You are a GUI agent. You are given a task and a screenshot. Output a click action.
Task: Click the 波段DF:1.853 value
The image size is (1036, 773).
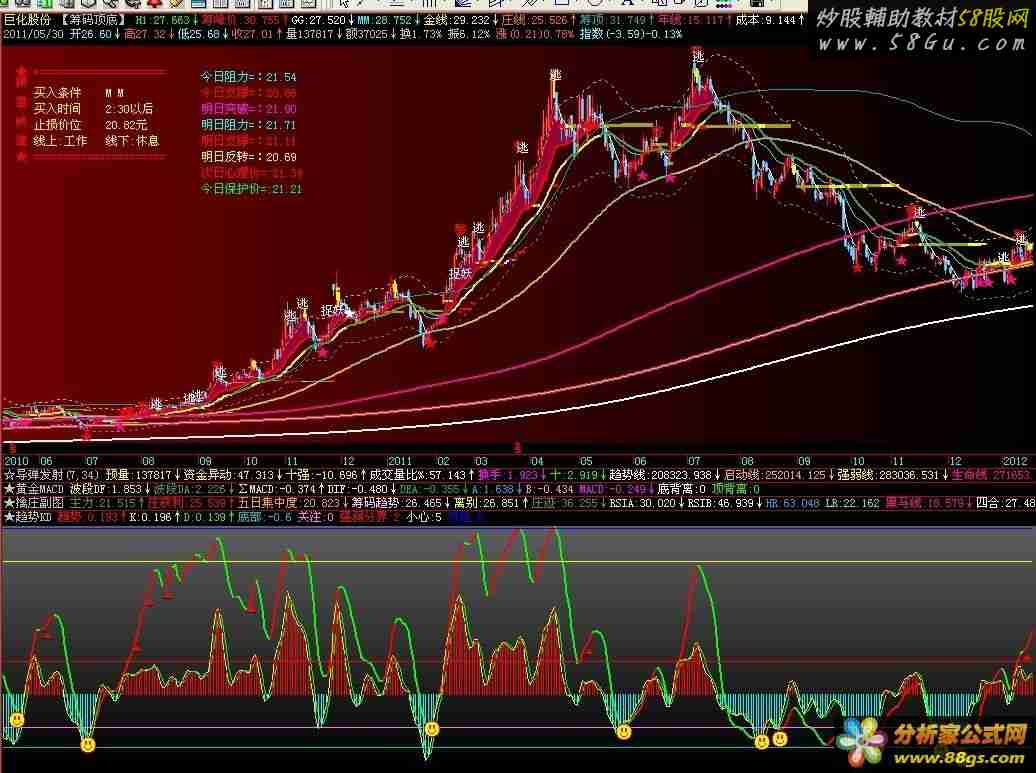pos(108,489)
